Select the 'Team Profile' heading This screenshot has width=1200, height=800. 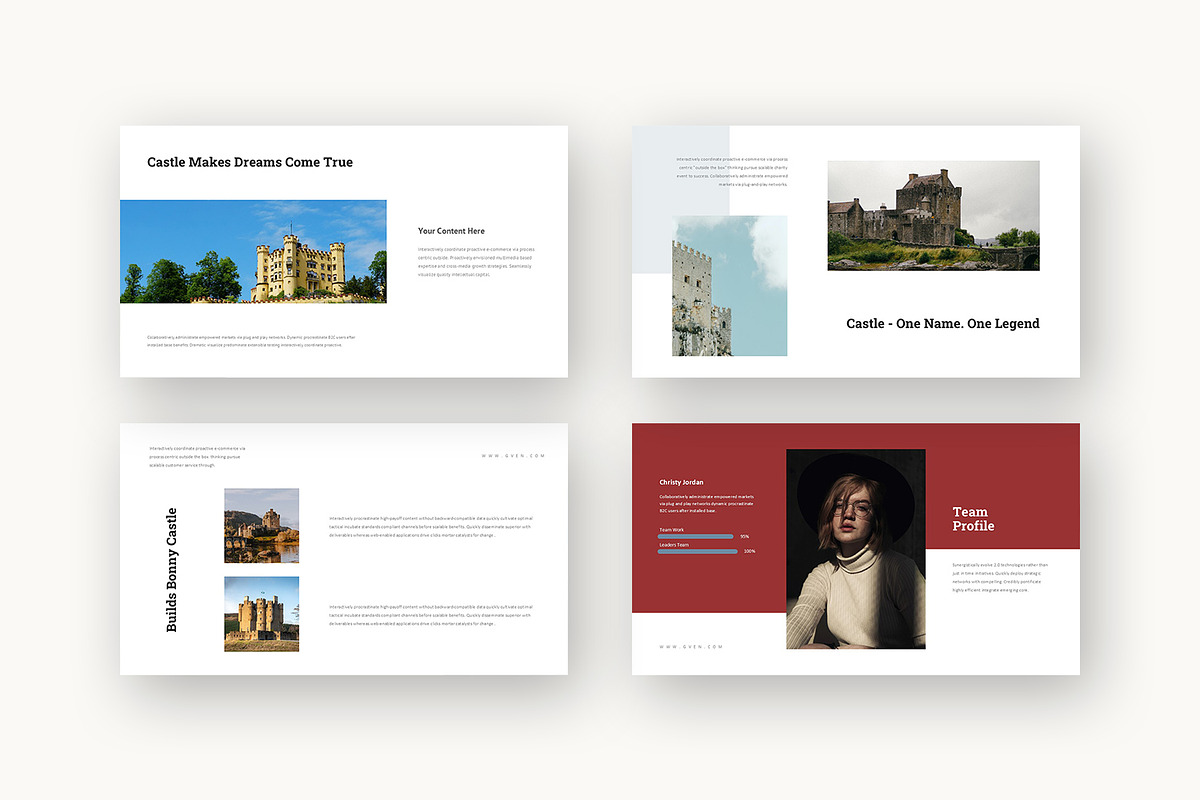pyautogui.click(x=973, y=519)
